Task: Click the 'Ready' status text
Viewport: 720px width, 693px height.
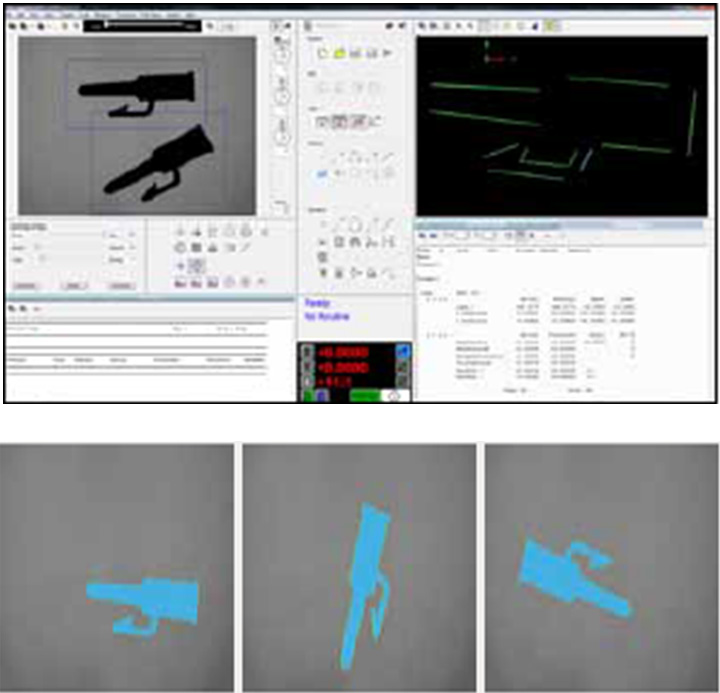Action: coord(317,303)
